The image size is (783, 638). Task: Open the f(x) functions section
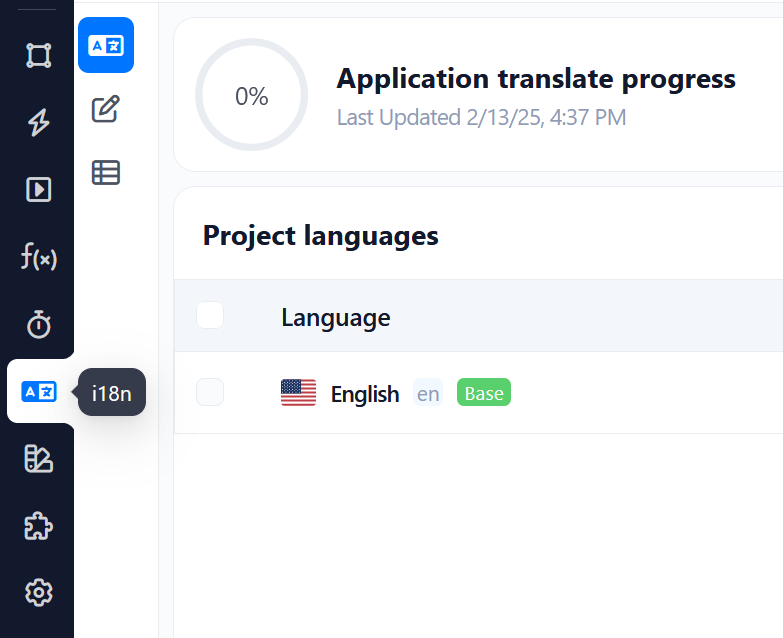click(x=38, y=257)
